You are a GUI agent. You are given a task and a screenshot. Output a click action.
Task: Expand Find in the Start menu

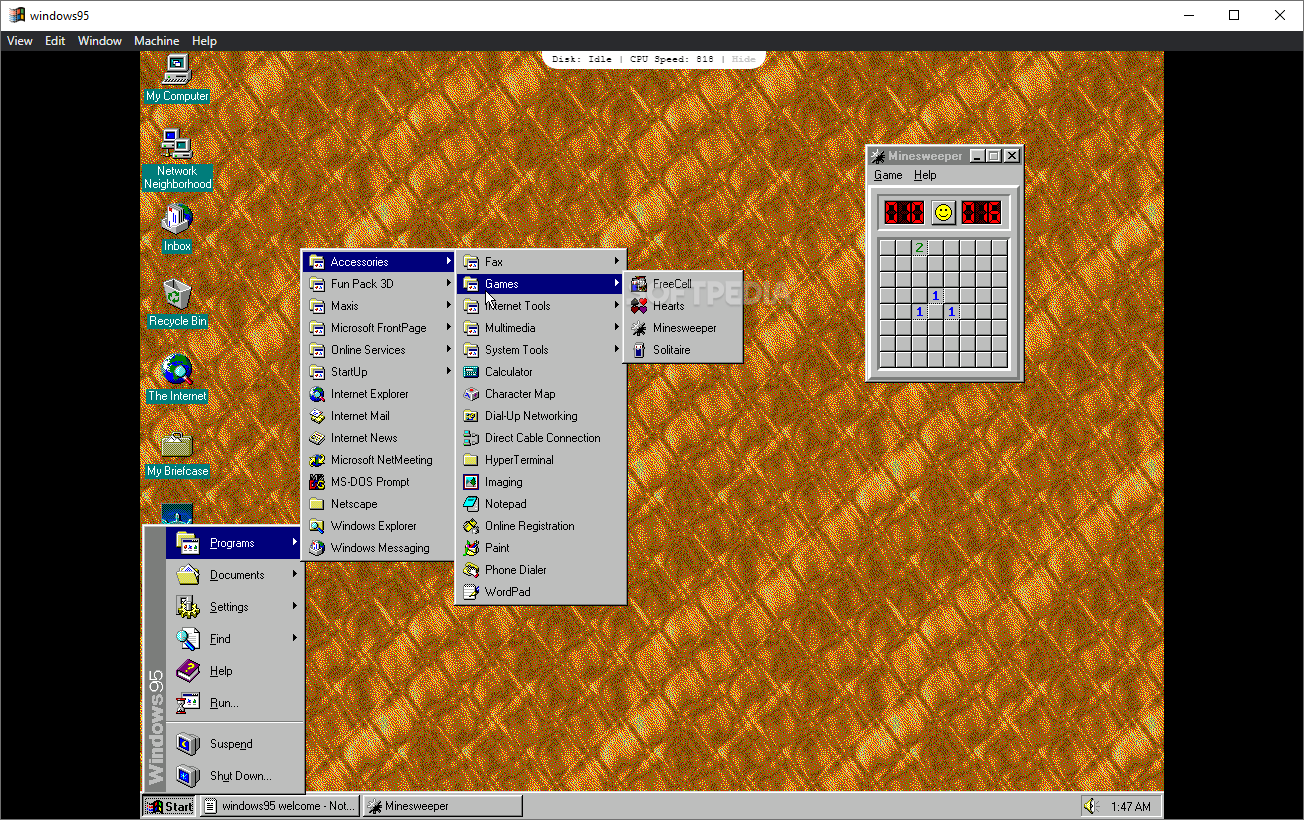235,639
